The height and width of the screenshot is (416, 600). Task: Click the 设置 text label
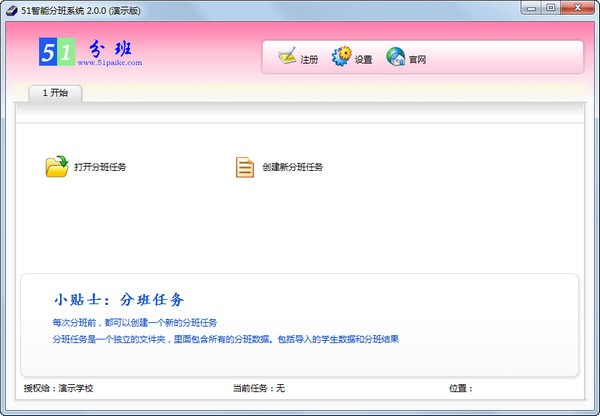tap(363, 60)
